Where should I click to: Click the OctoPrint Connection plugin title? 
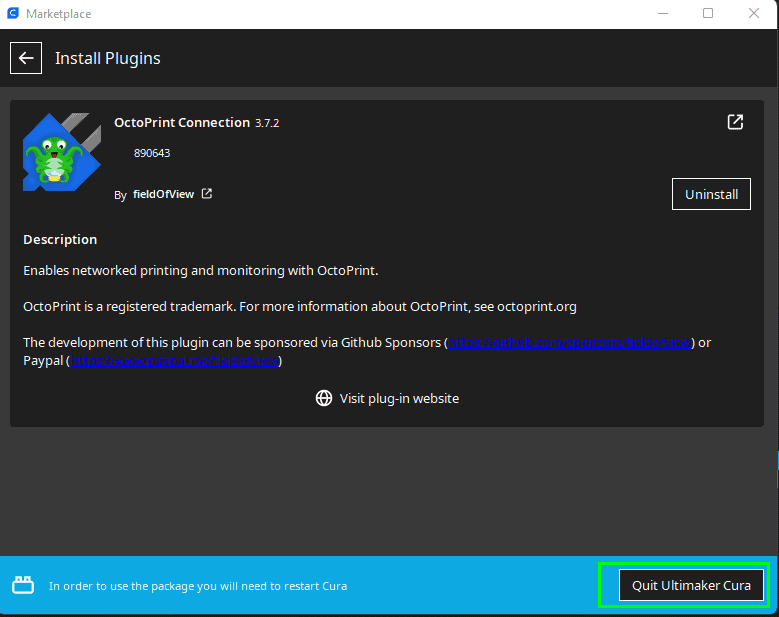[182, 123]
